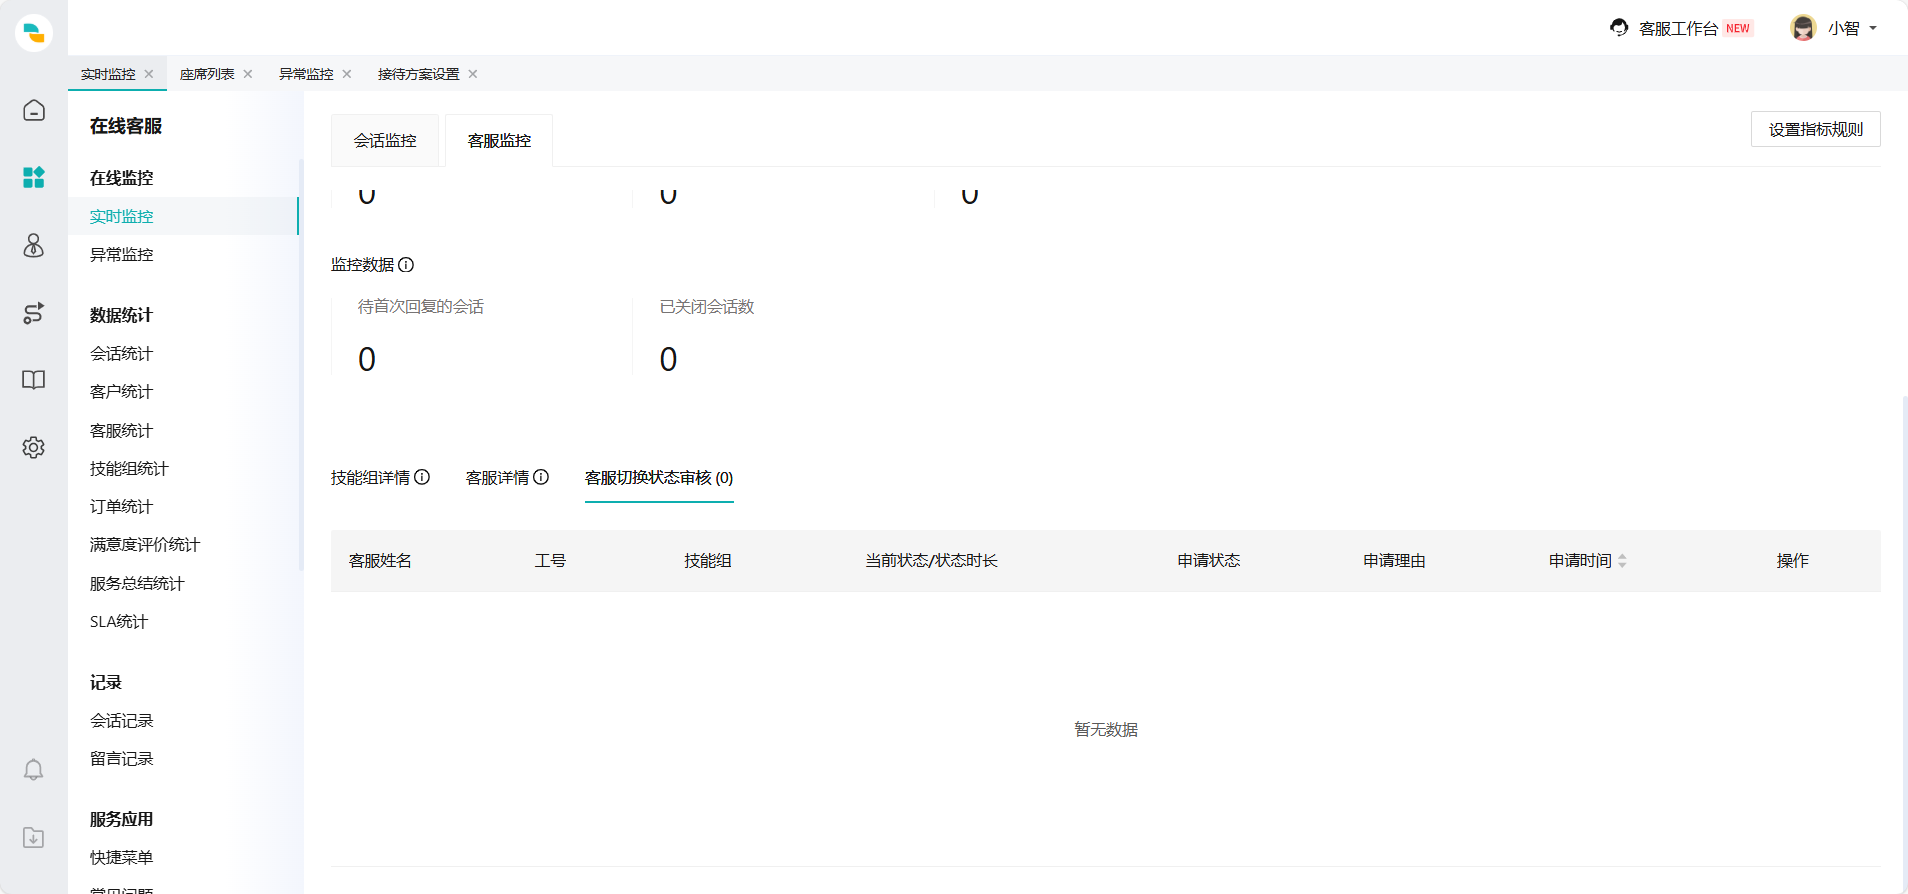Click the 操作 column header

pyautogui.click(x=1792, y=561)
